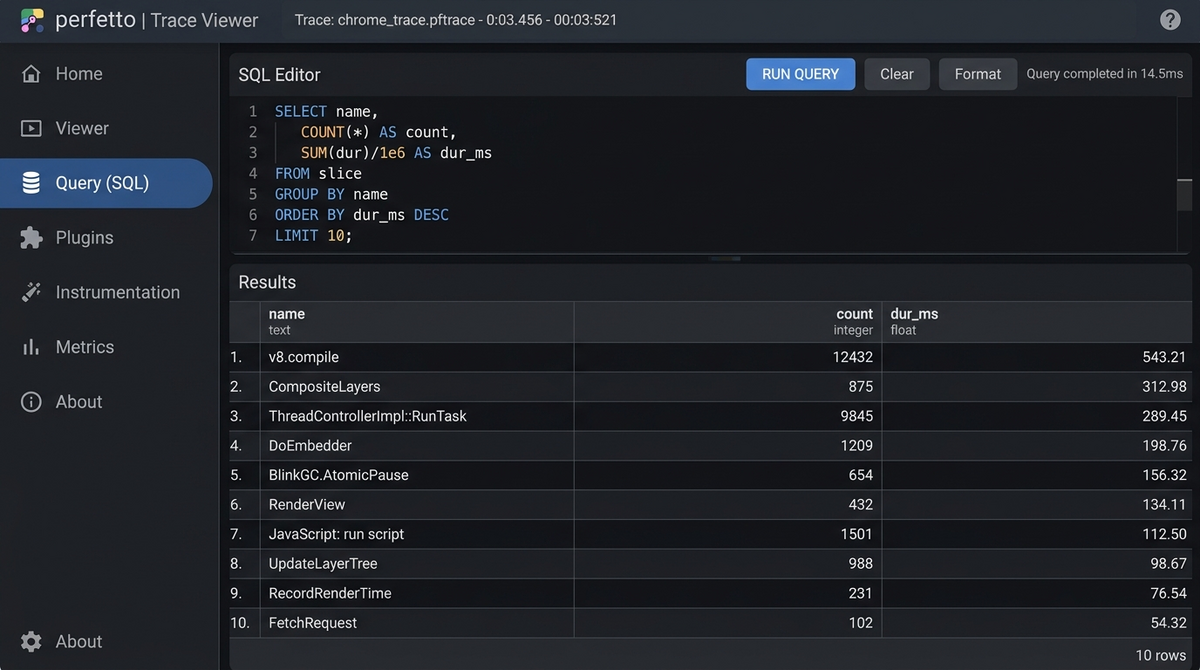This screenshot has height=670, width=1200.
Task: Click the Query (SQL) database icon
Action: click(31, 183)
